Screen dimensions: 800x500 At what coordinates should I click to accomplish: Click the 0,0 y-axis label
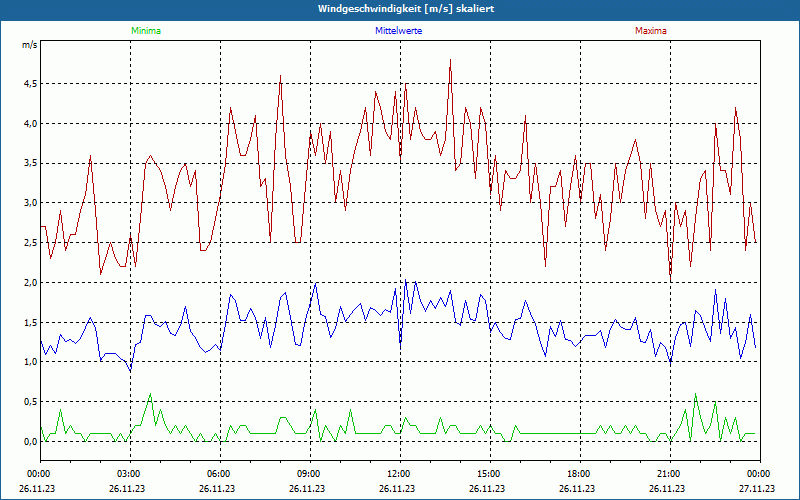pos(30,442)
